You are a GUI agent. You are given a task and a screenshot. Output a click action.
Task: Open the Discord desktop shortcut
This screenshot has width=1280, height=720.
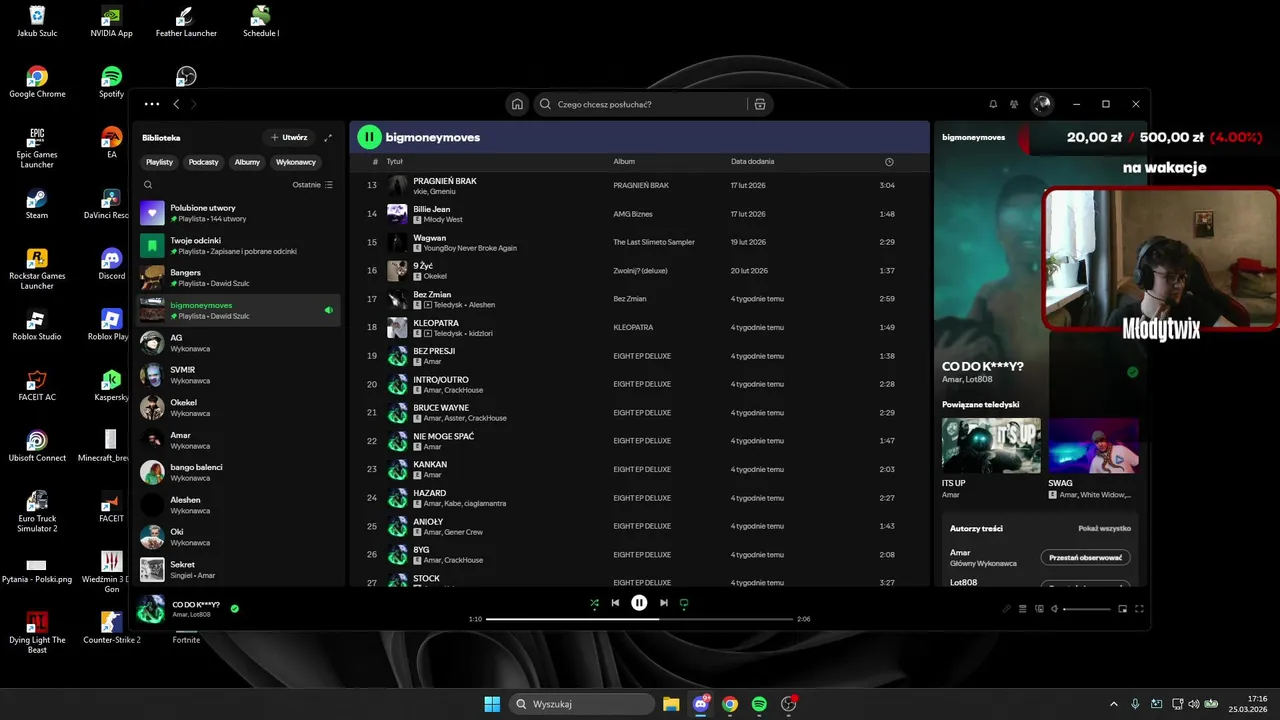click(112, 263)
